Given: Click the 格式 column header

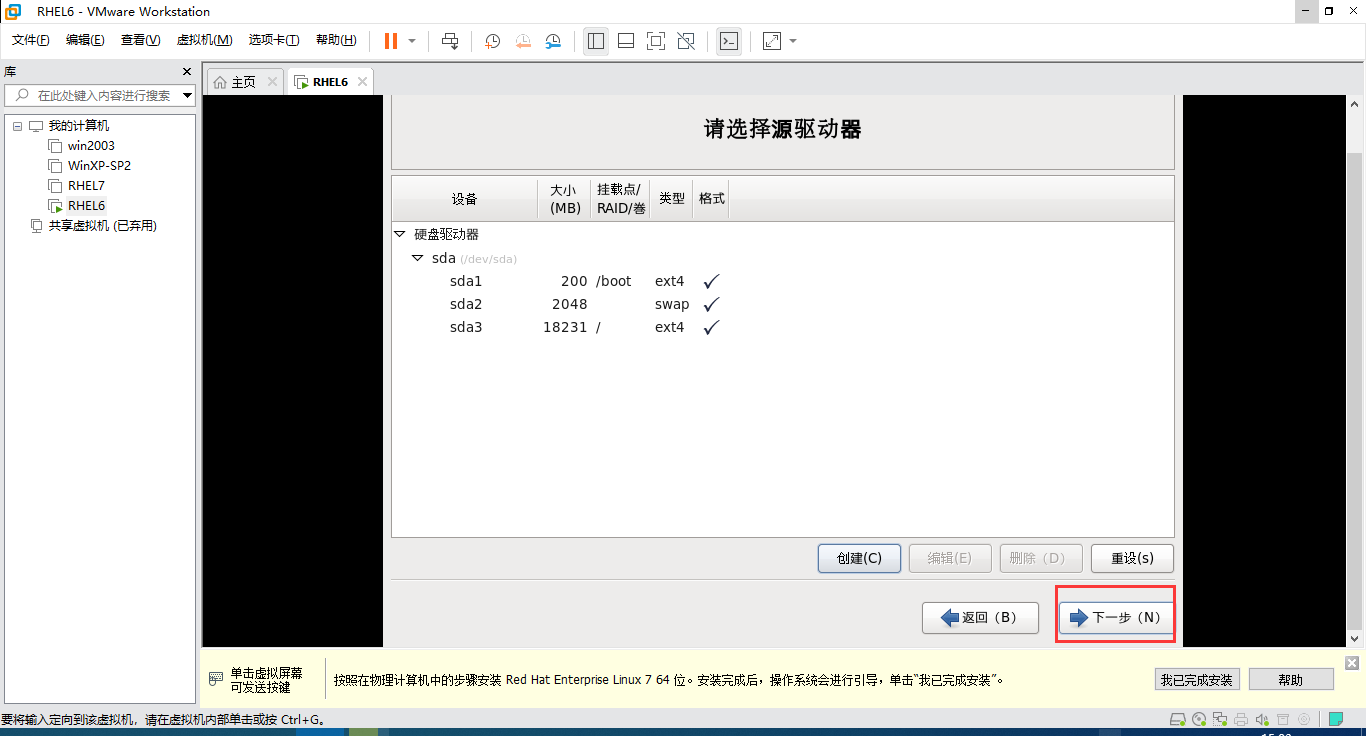Looking at the screenshot, I should (712, 199).
